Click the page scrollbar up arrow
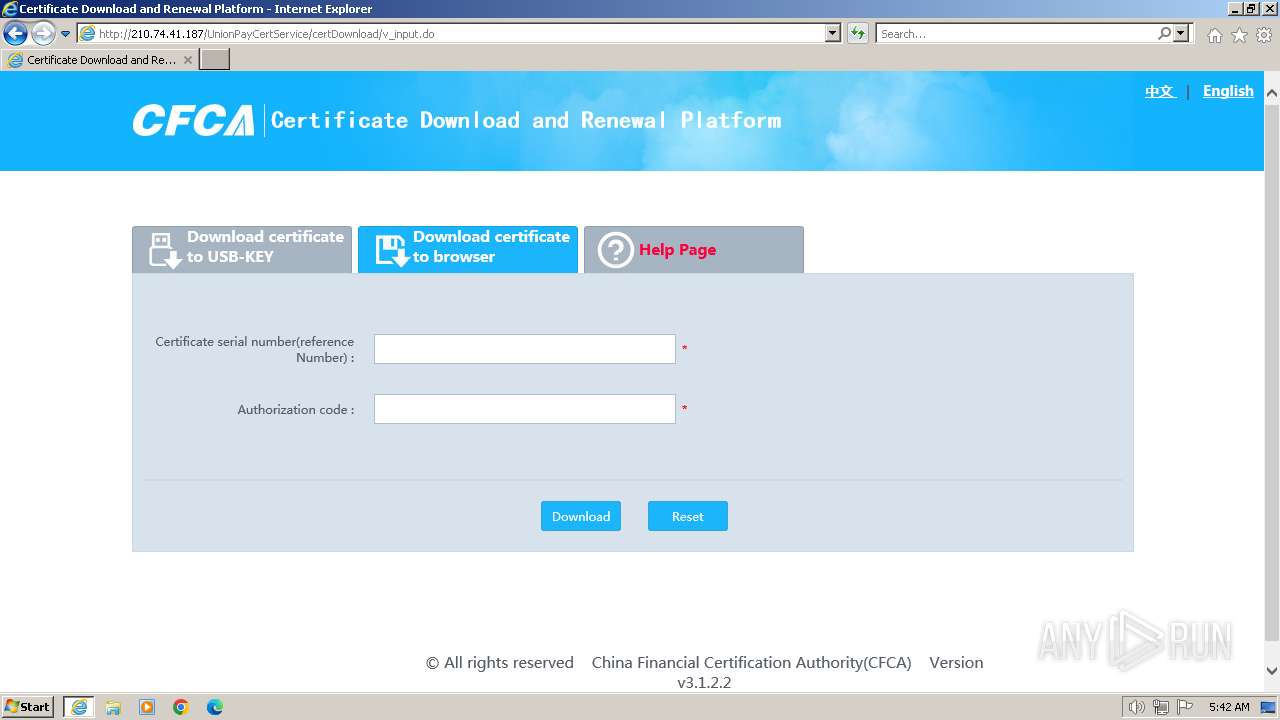Image resolution: width=1280 pixels, height=720 pixels. pyautogui.click(x=1271, y=93)
